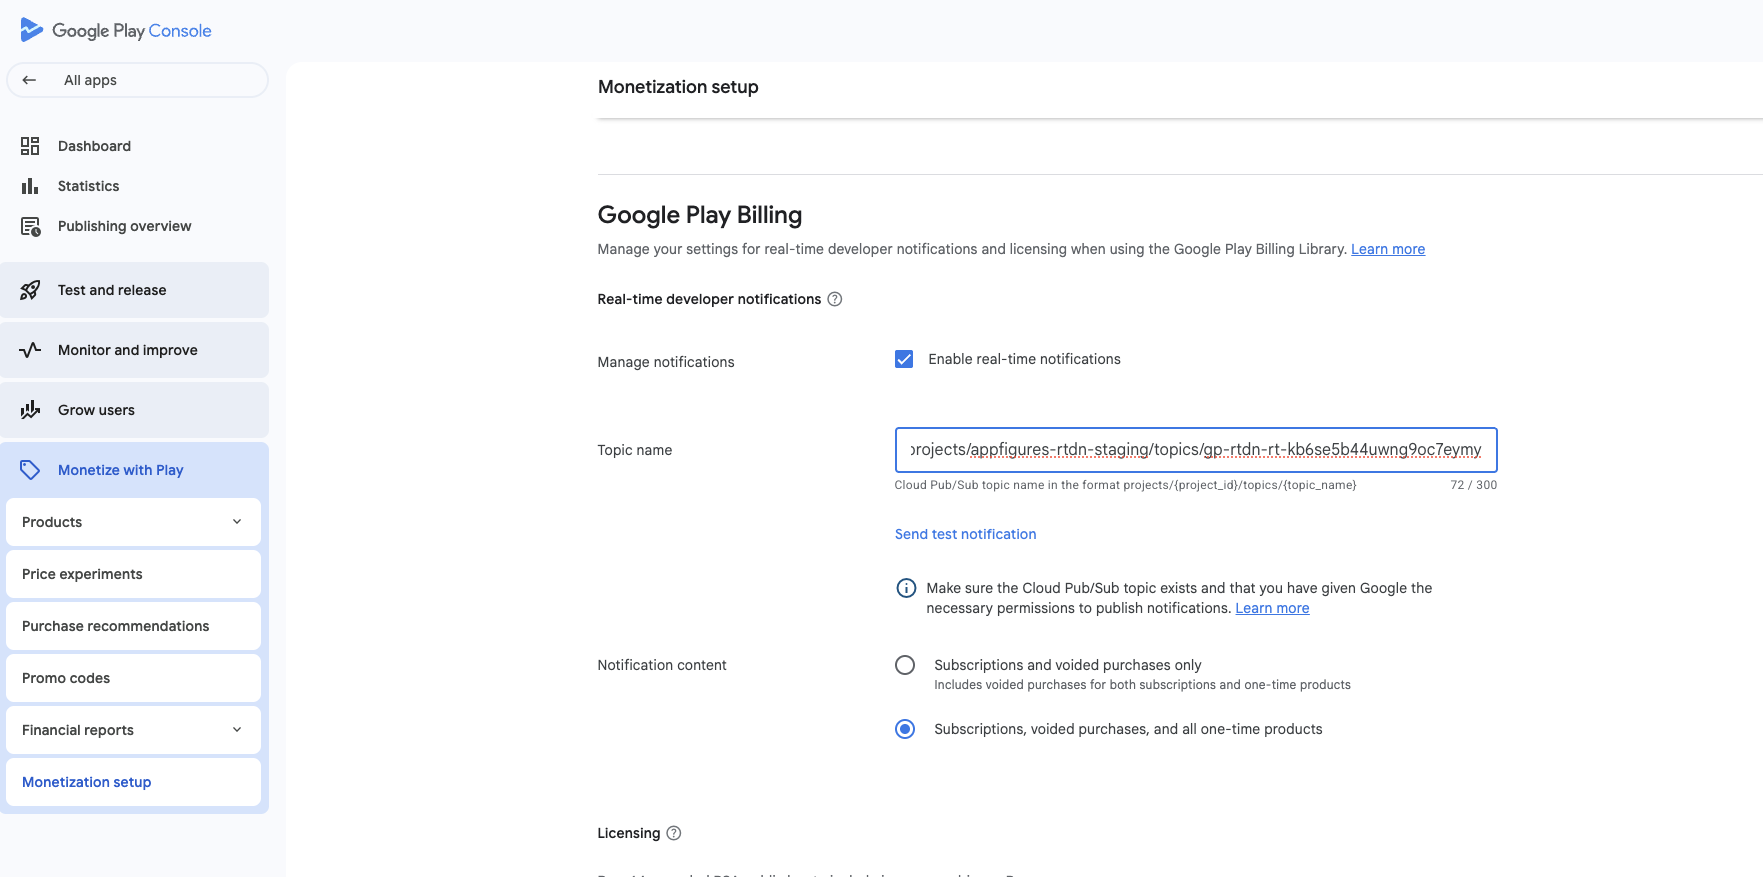Open Monetization setup in the sidebar
This screenshot has width=1763, height=877.
[133, 782]
